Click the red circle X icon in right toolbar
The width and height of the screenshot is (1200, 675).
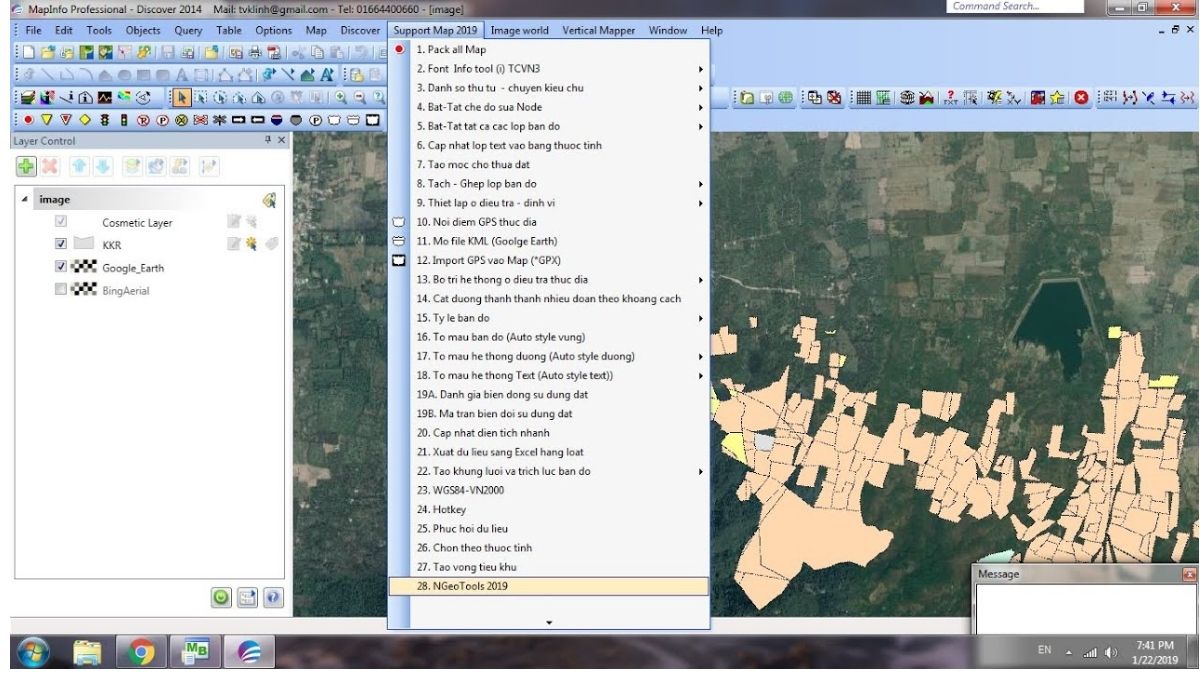pyautogui.click(x=1081, y=98)
